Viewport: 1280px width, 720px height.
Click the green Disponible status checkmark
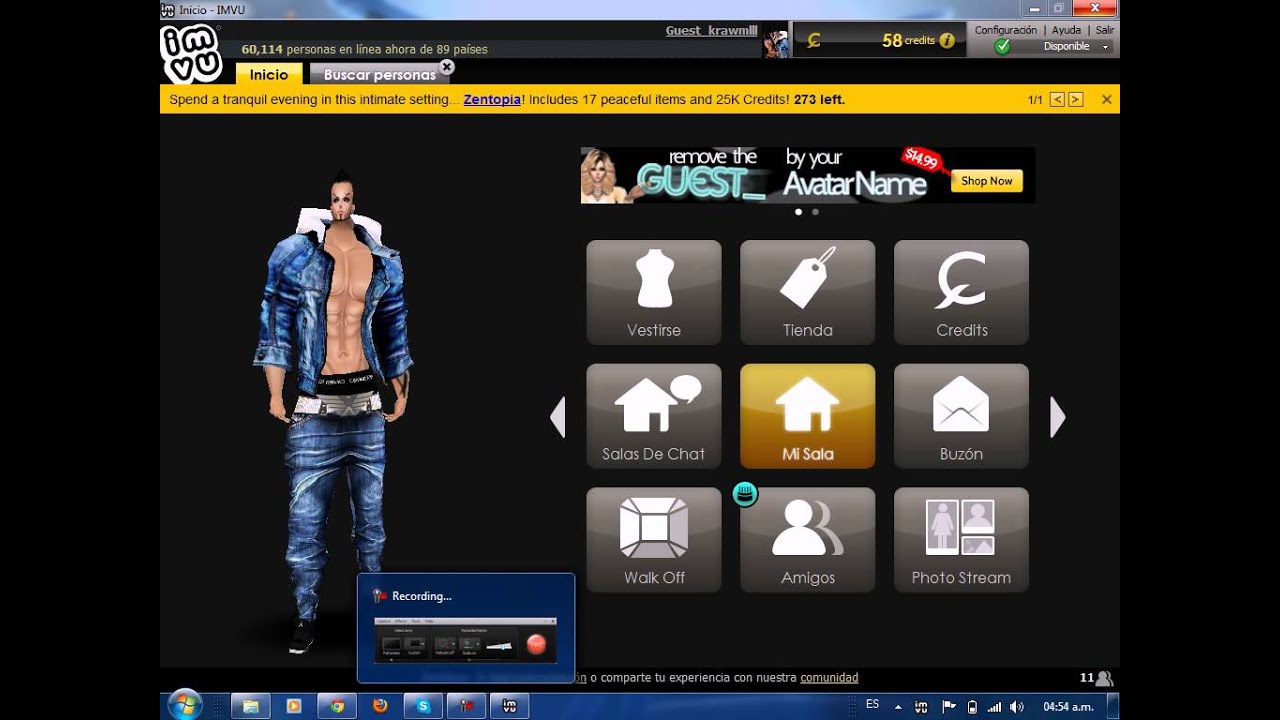[x=1002, y=46]
